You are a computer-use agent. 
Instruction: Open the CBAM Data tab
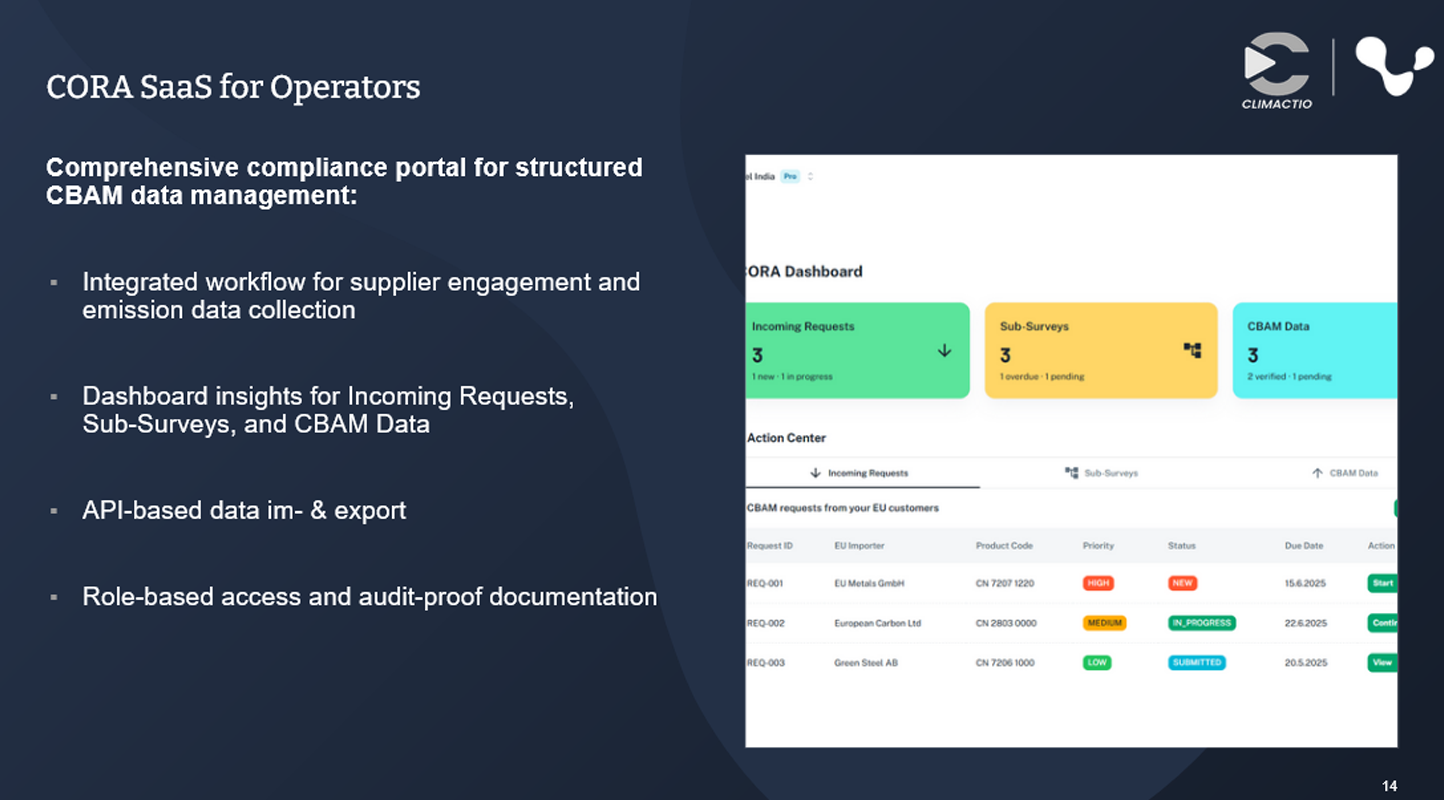1345,473
